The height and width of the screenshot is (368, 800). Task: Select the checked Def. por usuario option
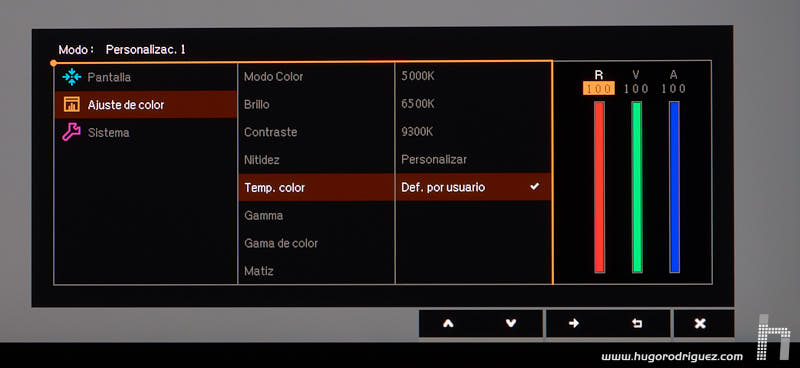[473, 187]
